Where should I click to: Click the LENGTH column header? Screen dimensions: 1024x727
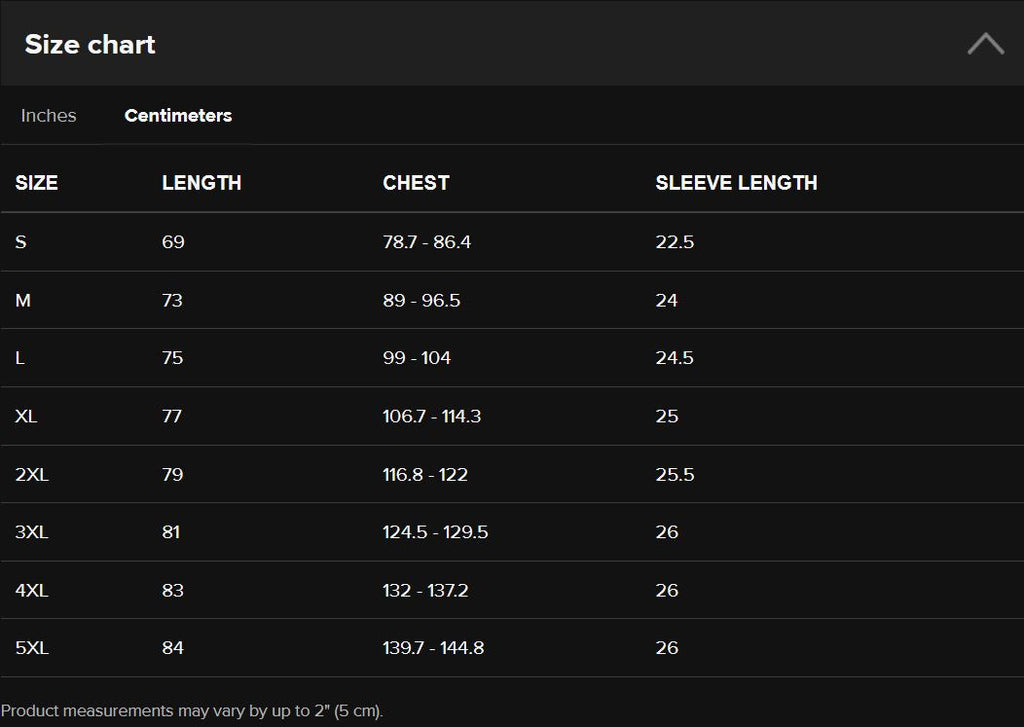pyautogui.click(x=202, y=183)
